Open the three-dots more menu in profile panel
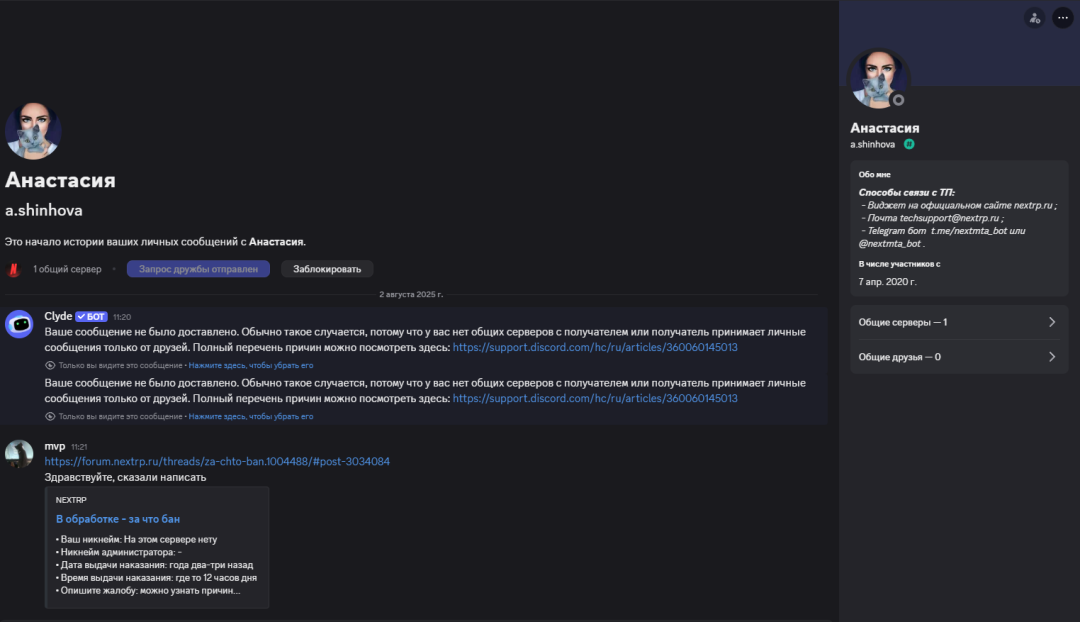The height and width of the screenshot is (622, 1080). [1063, 19]
